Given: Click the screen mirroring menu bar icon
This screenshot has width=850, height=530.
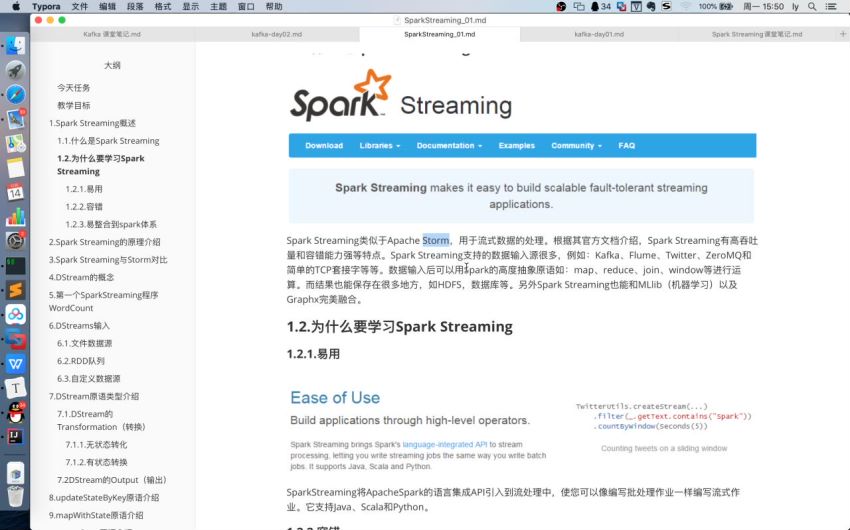Looking at the screenshot, I should click(579, 7).
